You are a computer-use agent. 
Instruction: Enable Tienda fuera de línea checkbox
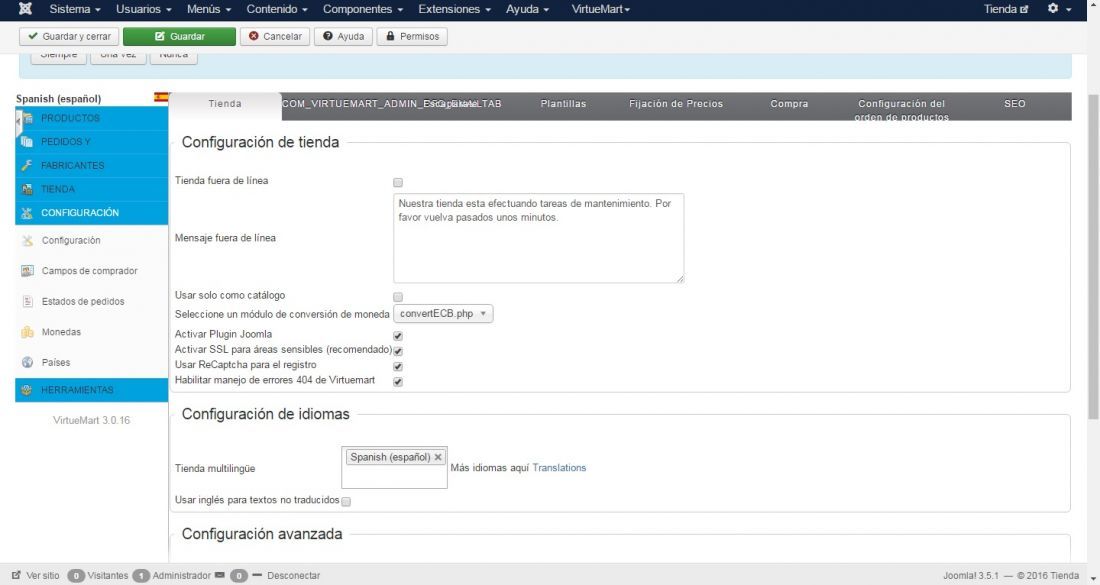(398, 182)
